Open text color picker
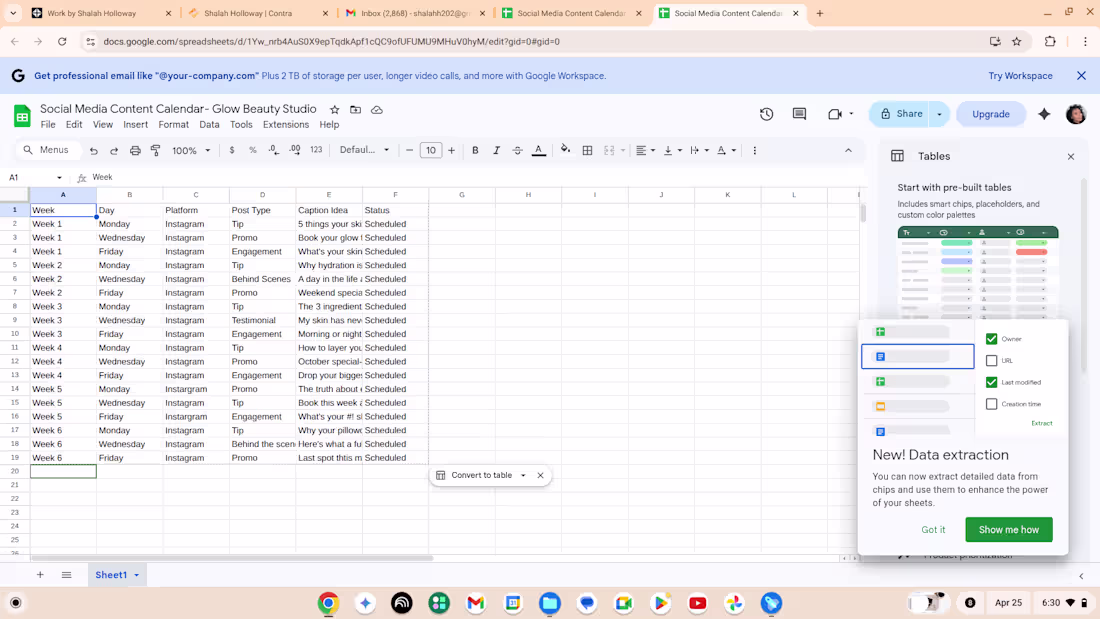Screen dimensions: 1100x619 [539, 150]
